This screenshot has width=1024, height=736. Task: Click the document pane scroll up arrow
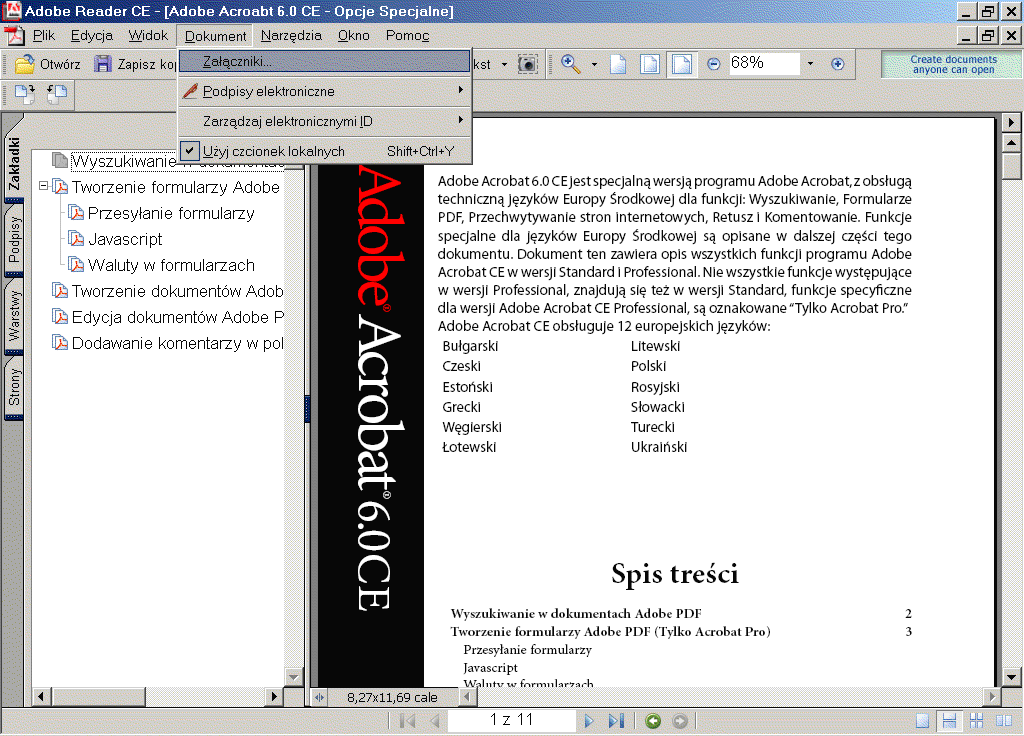[1012, 142]
